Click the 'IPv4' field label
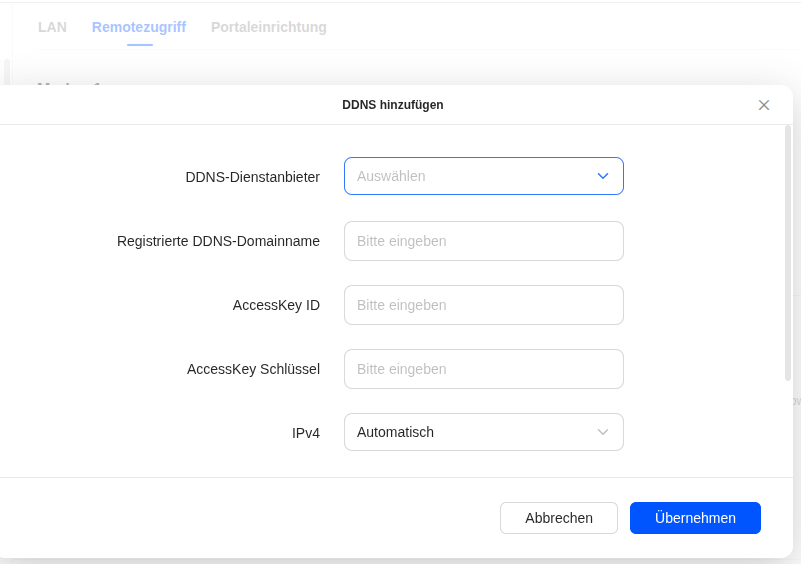The width and height of the screenshot is (801, 564). (305, 433)
